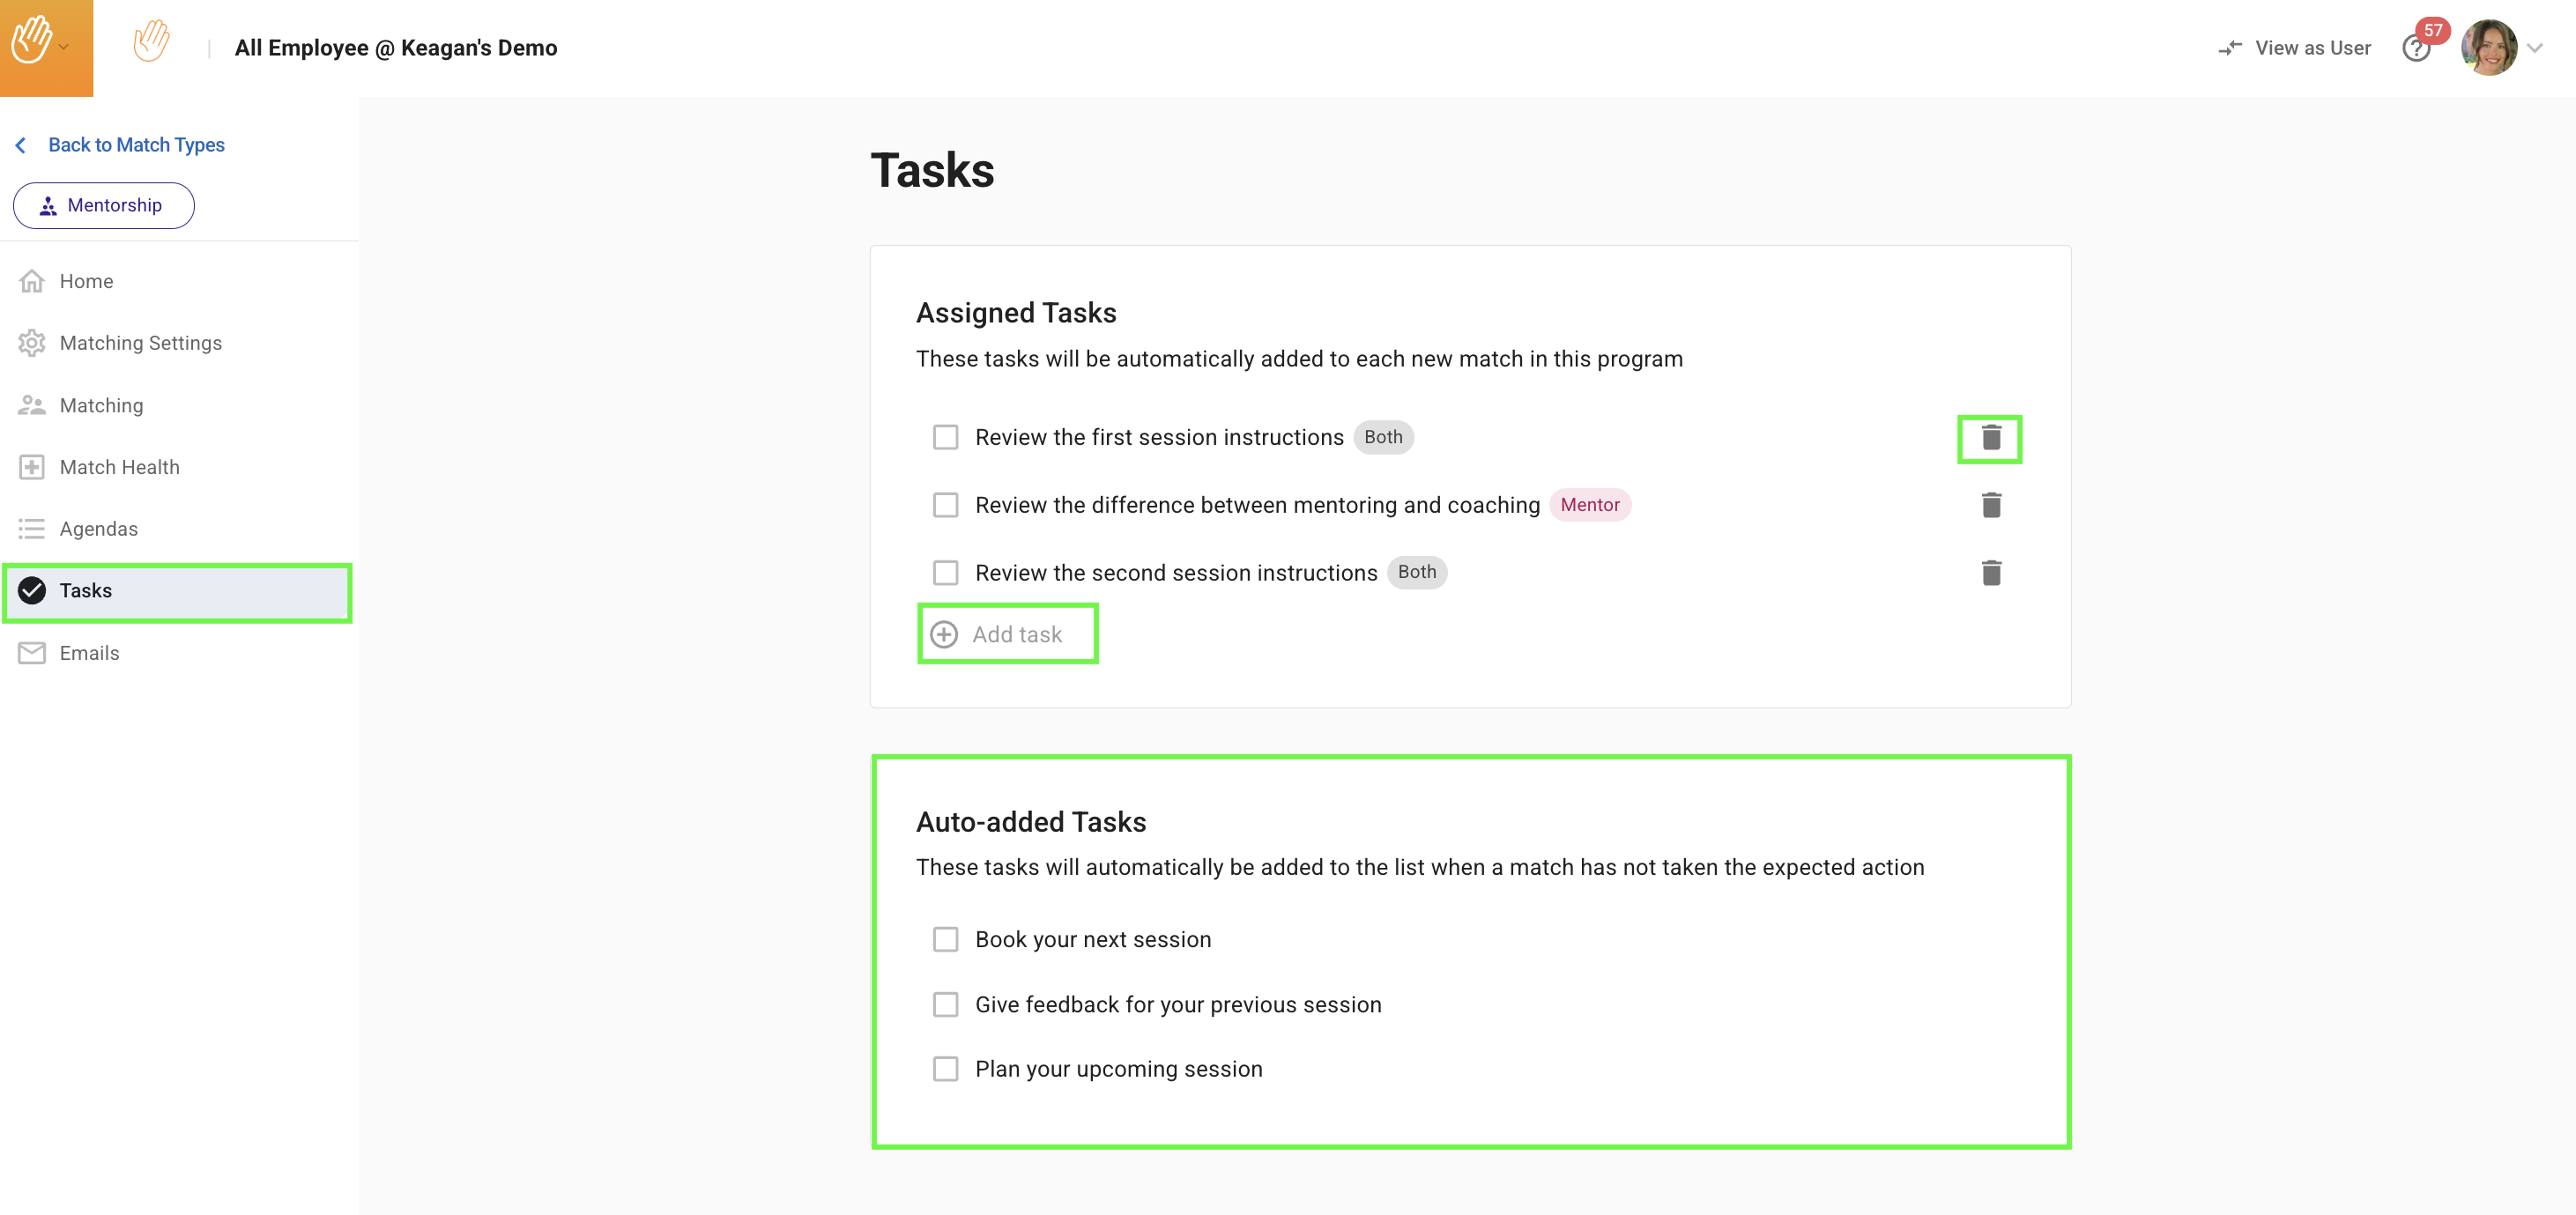The width and height of the screenshot is (2576, 1215).
Task: Click Back to Match Types link
Action: [x=136, y=145]
